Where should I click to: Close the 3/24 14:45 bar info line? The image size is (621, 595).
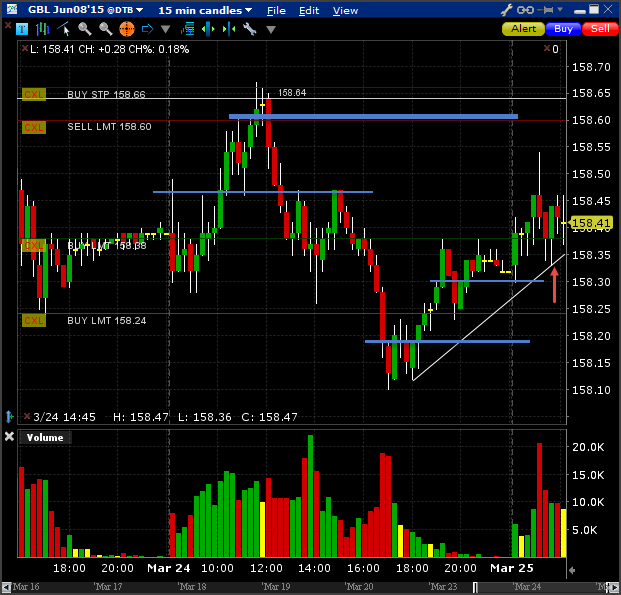[27, 416]
